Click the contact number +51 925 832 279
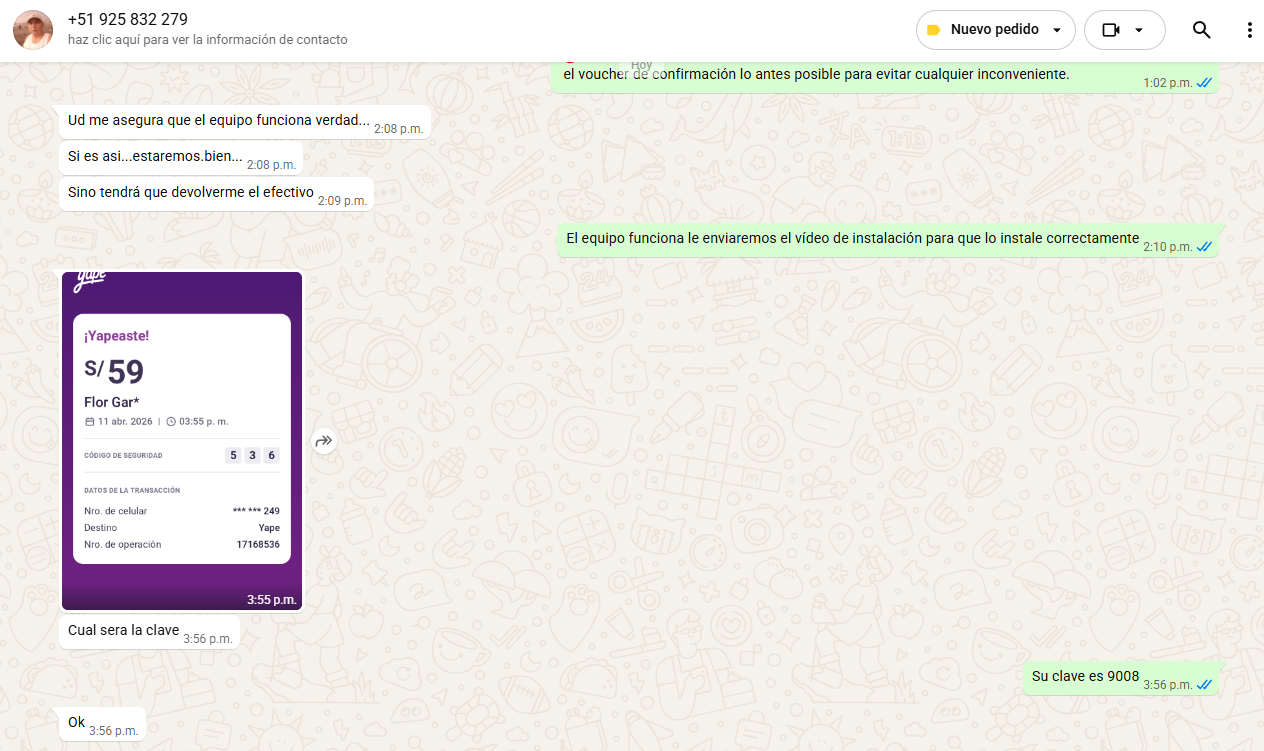The height and width of the screenshot is (751, 1264). coord(128,20)
